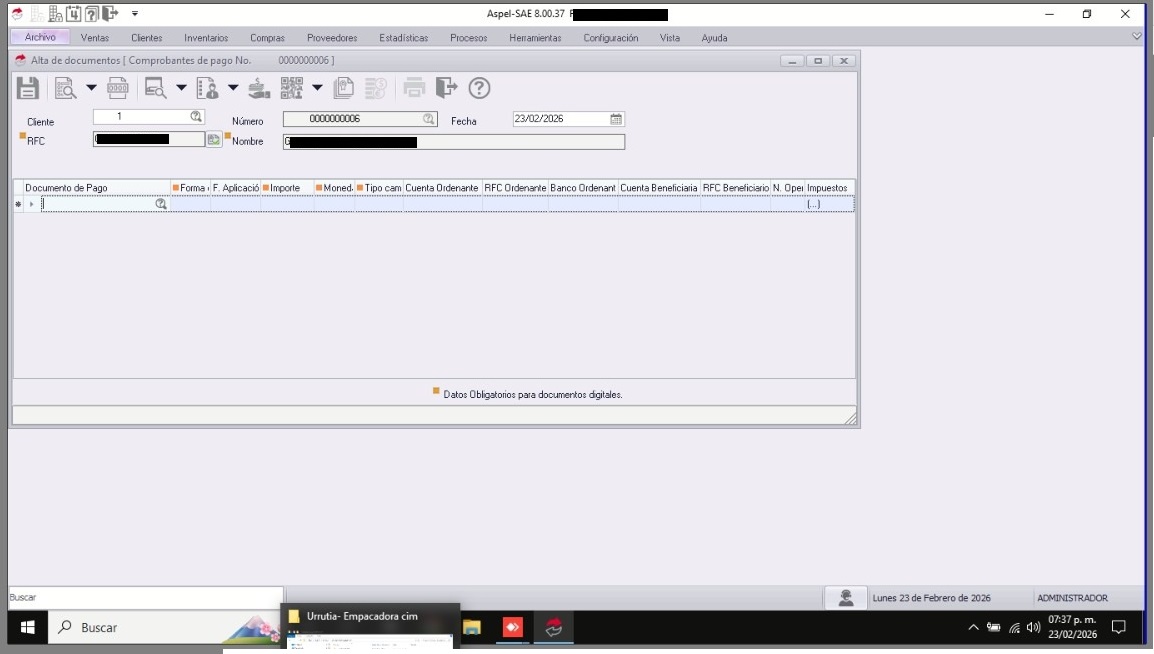Click the Buscar box in the status bar

145,597
